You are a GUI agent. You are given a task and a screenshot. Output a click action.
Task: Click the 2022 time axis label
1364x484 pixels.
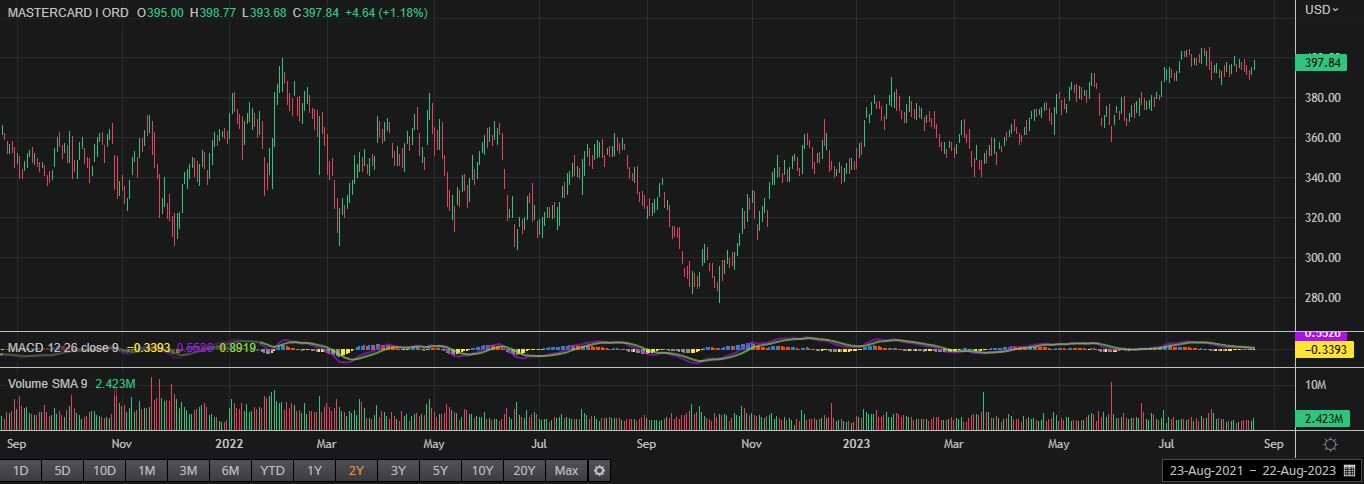(x=229, y=443)
